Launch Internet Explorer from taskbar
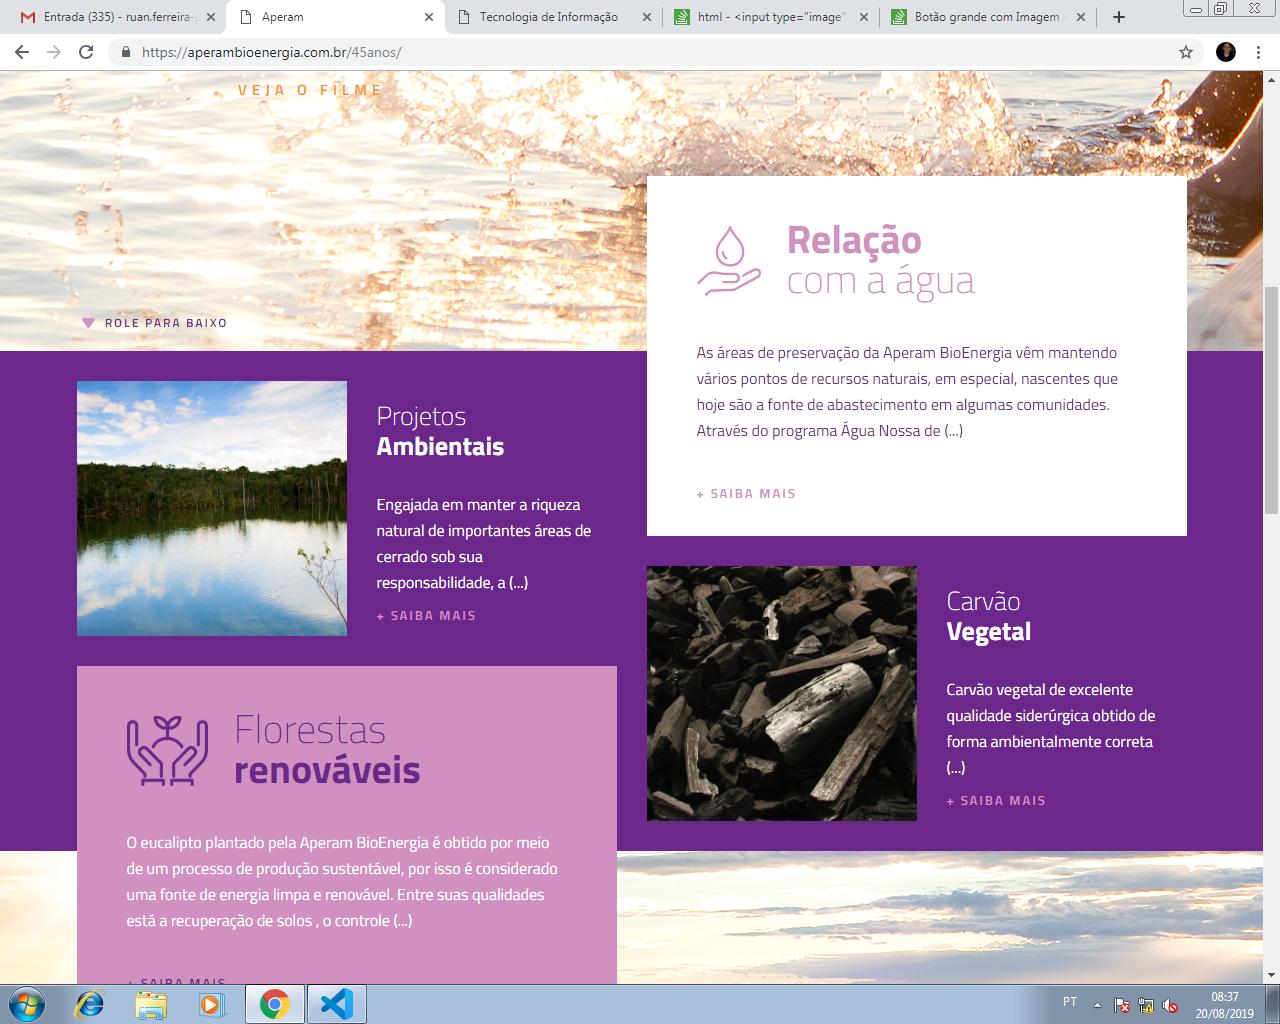The width and height of the screenshot is (1280, 1024). click(x=90, y=1004)
